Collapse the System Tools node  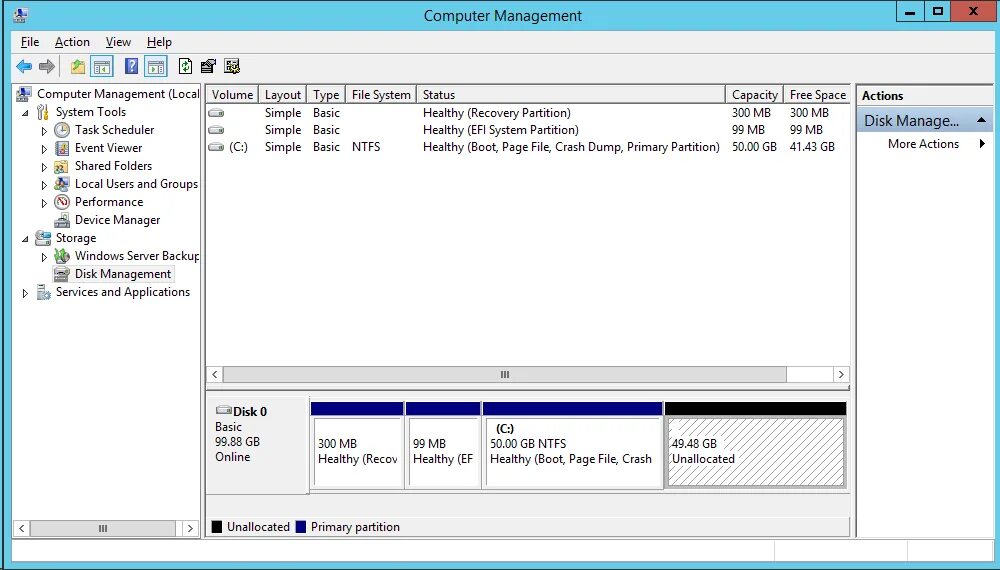click(x=26, y=113)
